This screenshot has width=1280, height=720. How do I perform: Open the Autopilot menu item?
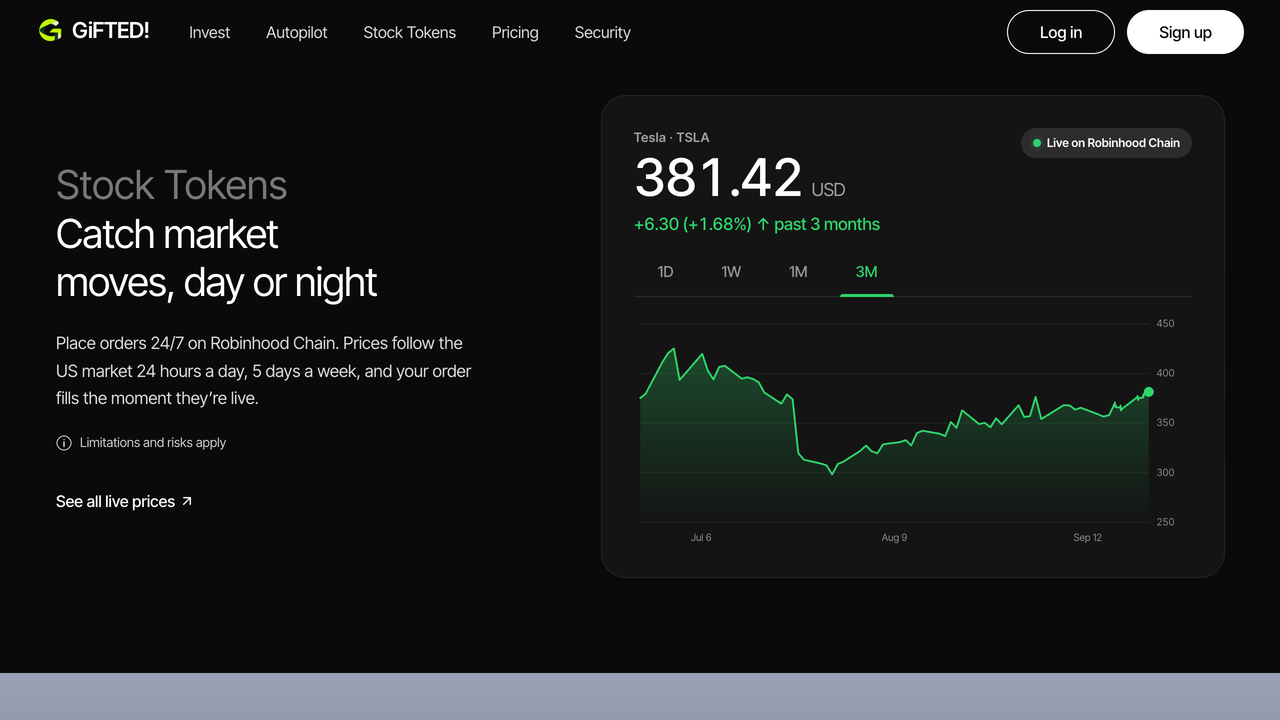pyautogui.click(x=297, y=32)
